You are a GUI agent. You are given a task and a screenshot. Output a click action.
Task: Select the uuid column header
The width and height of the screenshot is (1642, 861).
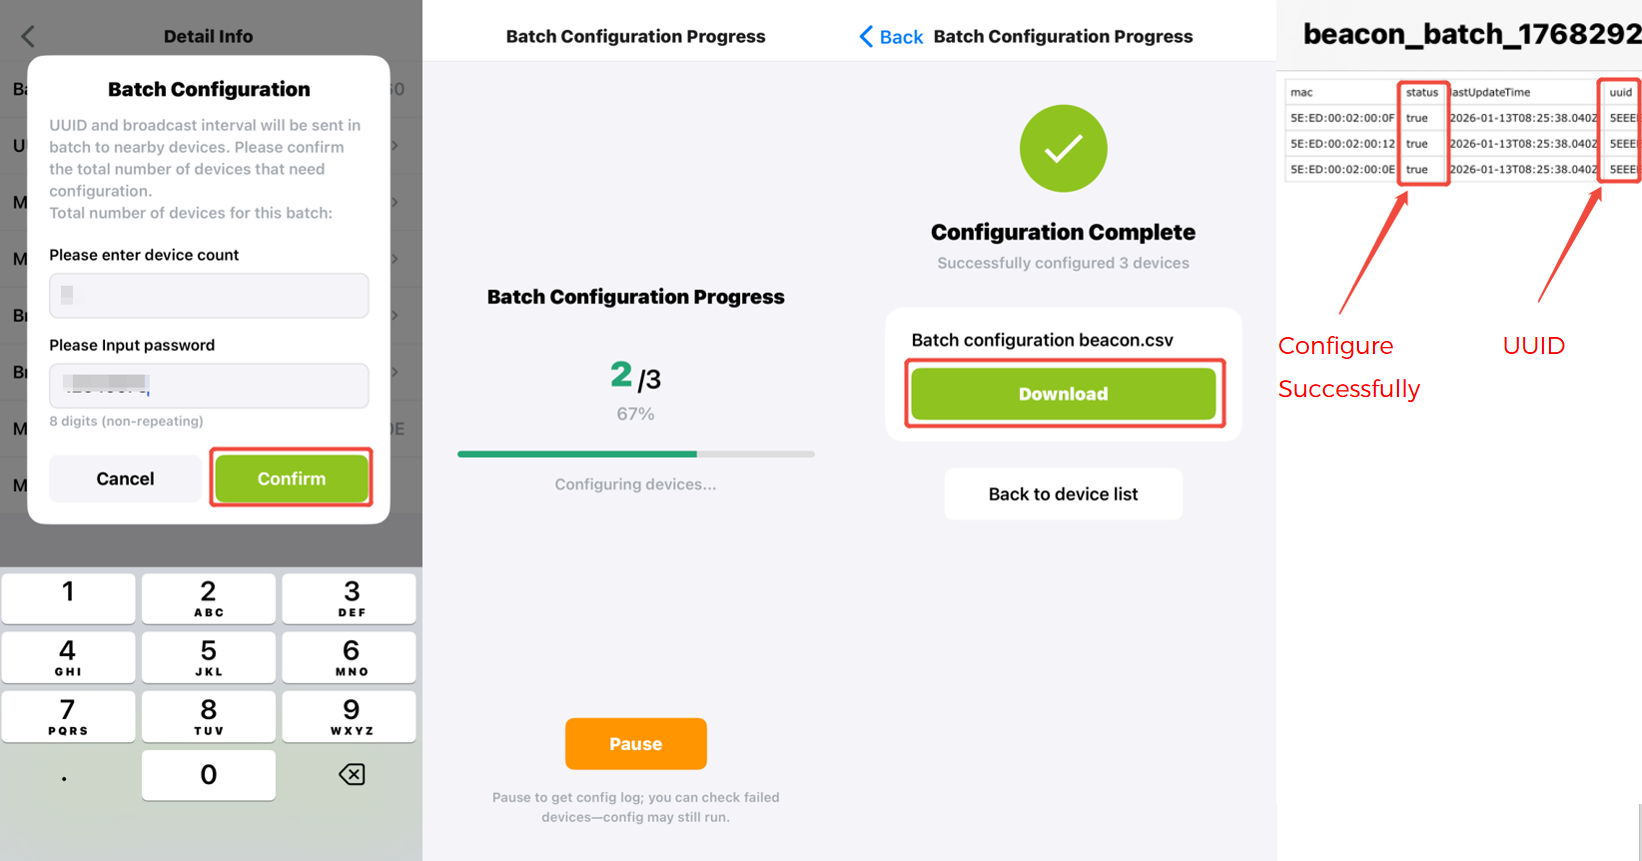1620,92
